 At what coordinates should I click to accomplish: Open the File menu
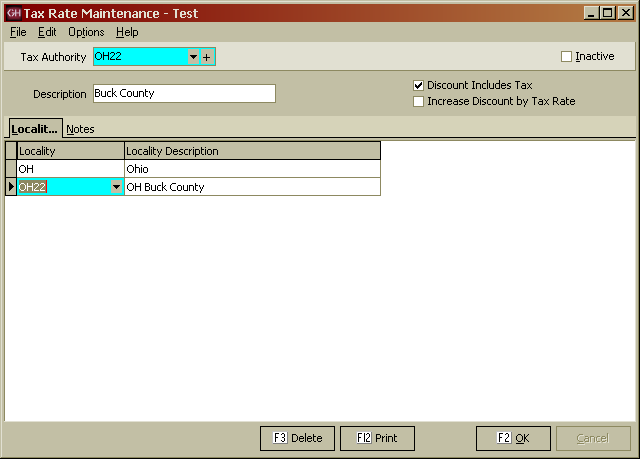coord(18,32)
